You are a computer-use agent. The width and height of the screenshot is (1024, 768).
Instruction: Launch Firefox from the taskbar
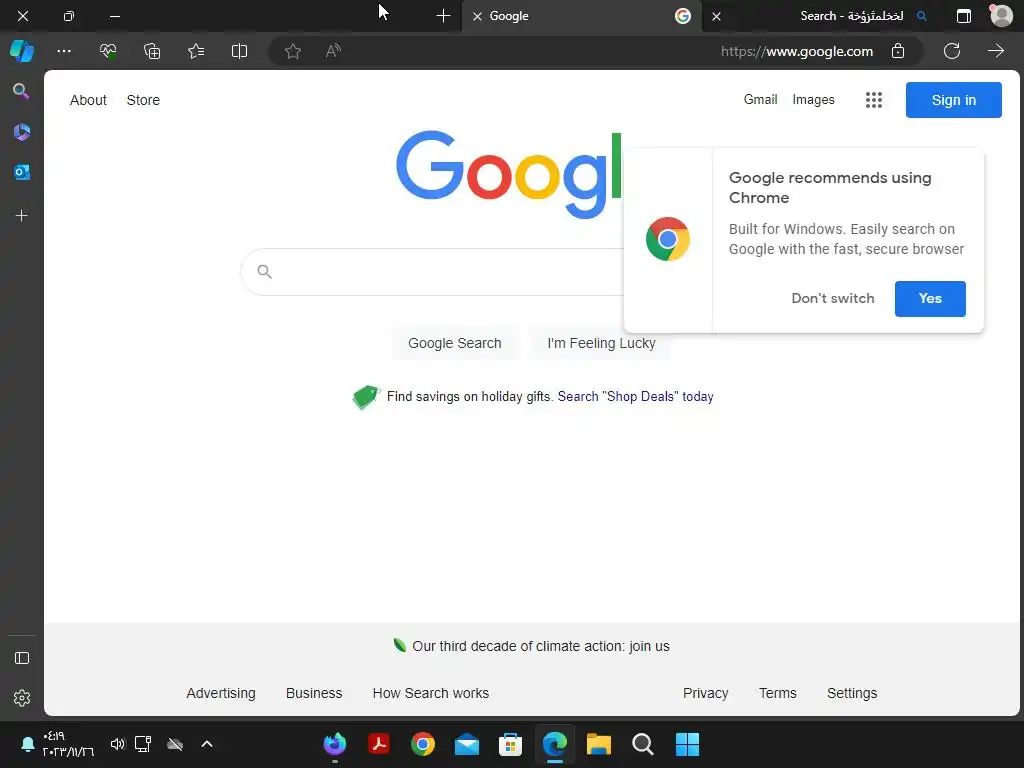click(x=335, y=744)
